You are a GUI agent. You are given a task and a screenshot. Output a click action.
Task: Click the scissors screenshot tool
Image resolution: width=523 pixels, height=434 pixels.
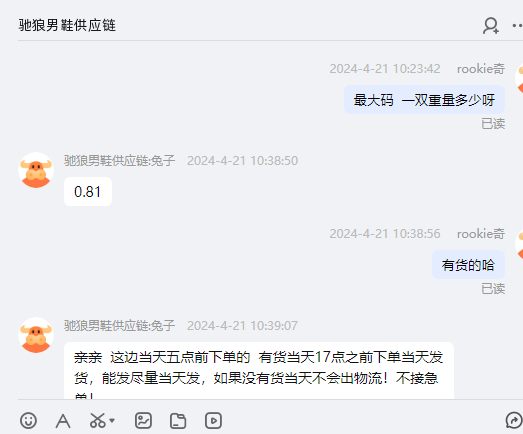tap(97, 420)
